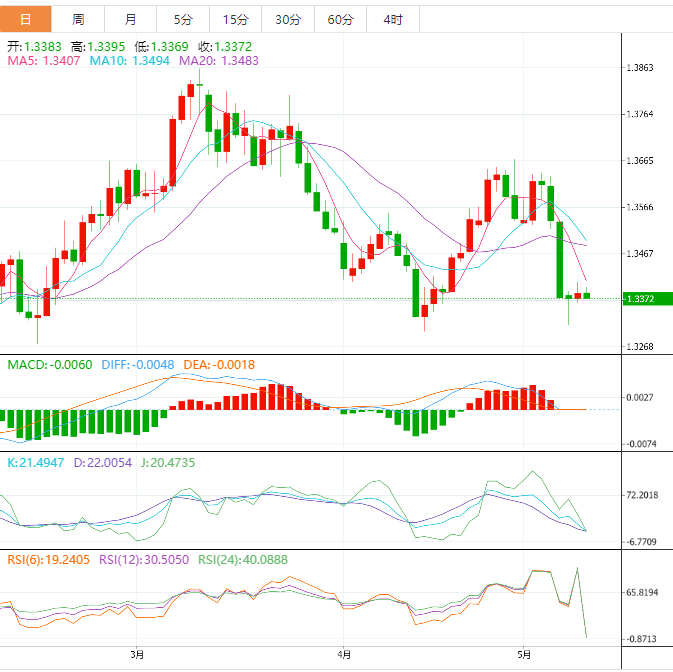The image size is (673, 672).
Task: Switch to the 5分 interval tab
Action: pyautogui.click(x=183, y=19)
